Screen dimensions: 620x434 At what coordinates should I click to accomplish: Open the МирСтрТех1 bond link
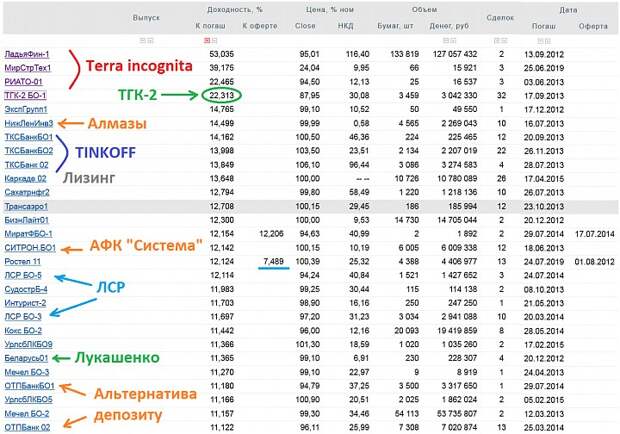[28, 68]
